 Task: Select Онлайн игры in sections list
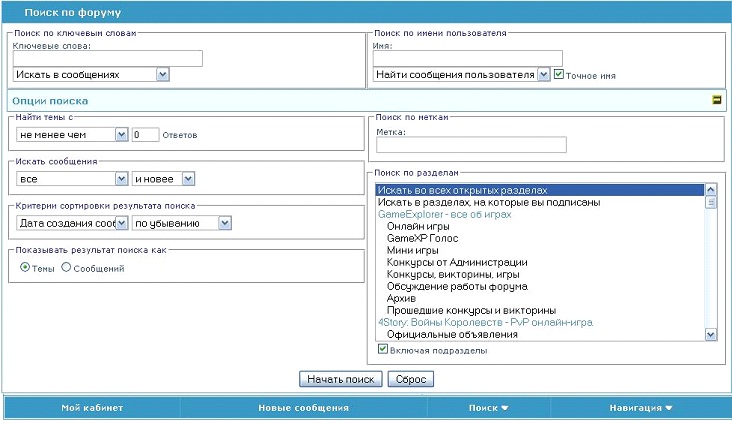(x=413, y=227)
